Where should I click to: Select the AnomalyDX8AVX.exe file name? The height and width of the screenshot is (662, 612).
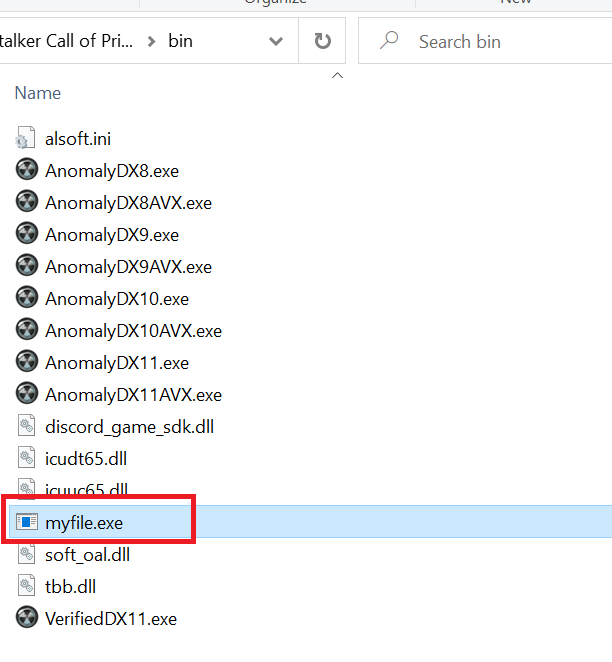point(128,203)
